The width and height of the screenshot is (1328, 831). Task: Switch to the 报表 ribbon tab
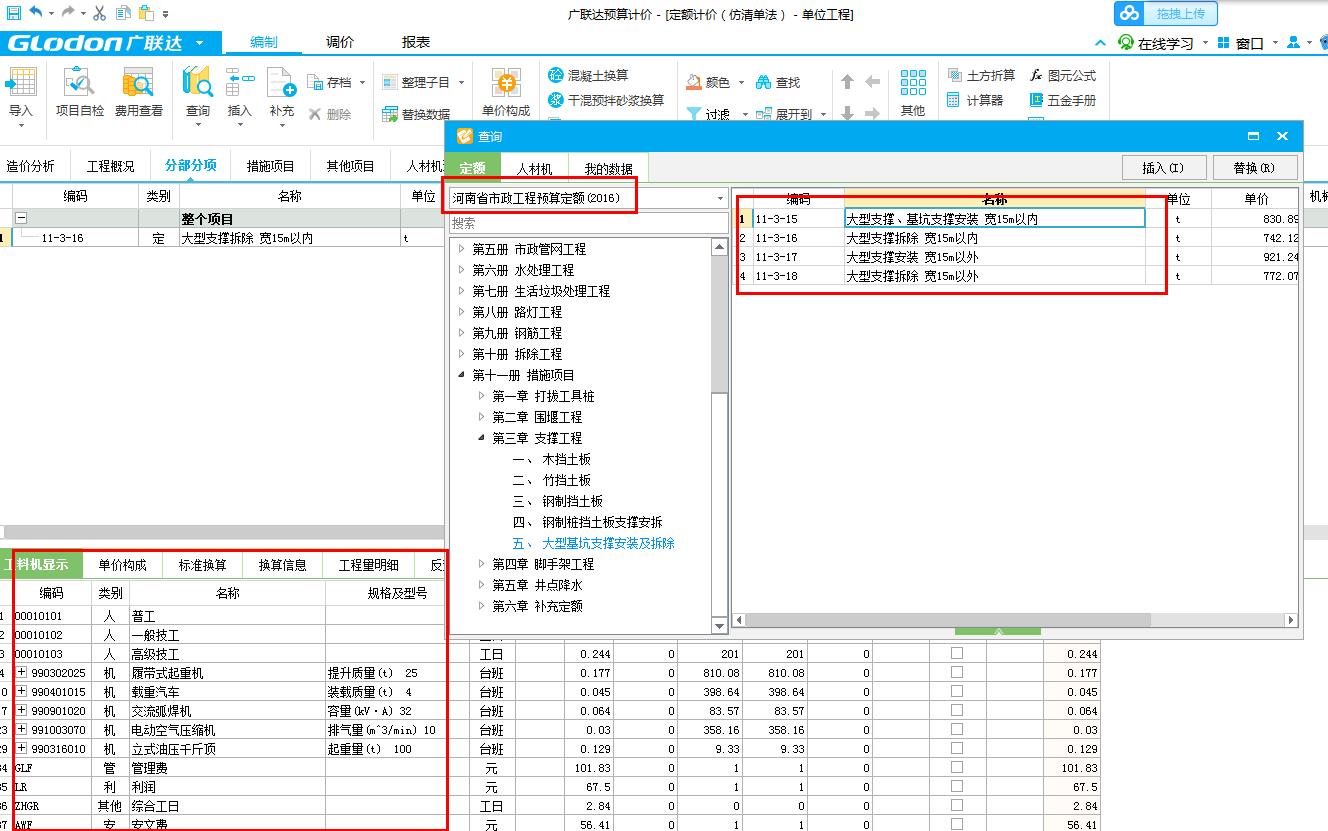coord(416,42)
